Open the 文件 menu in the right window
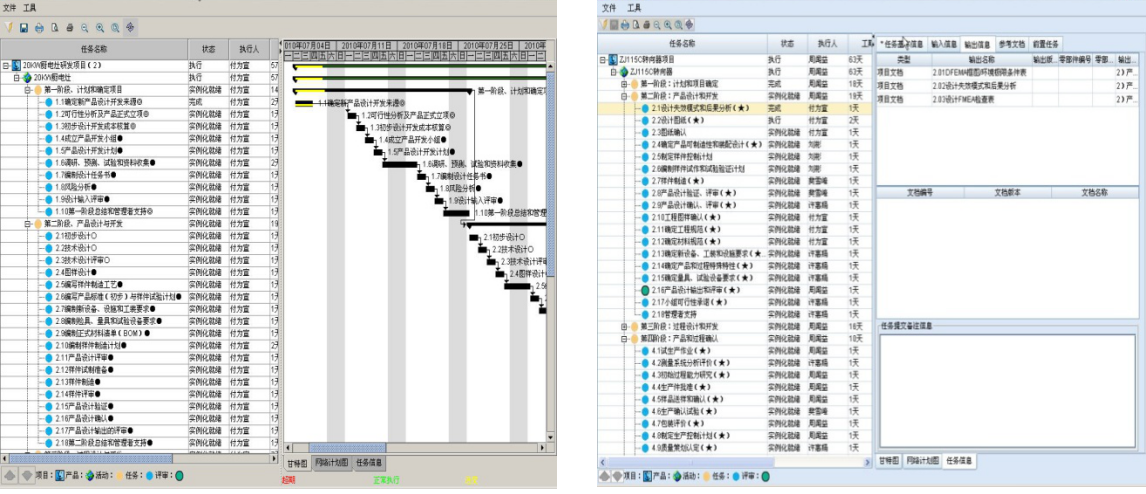Screen dimensions: 1146x494 click(x=609, y=7)
